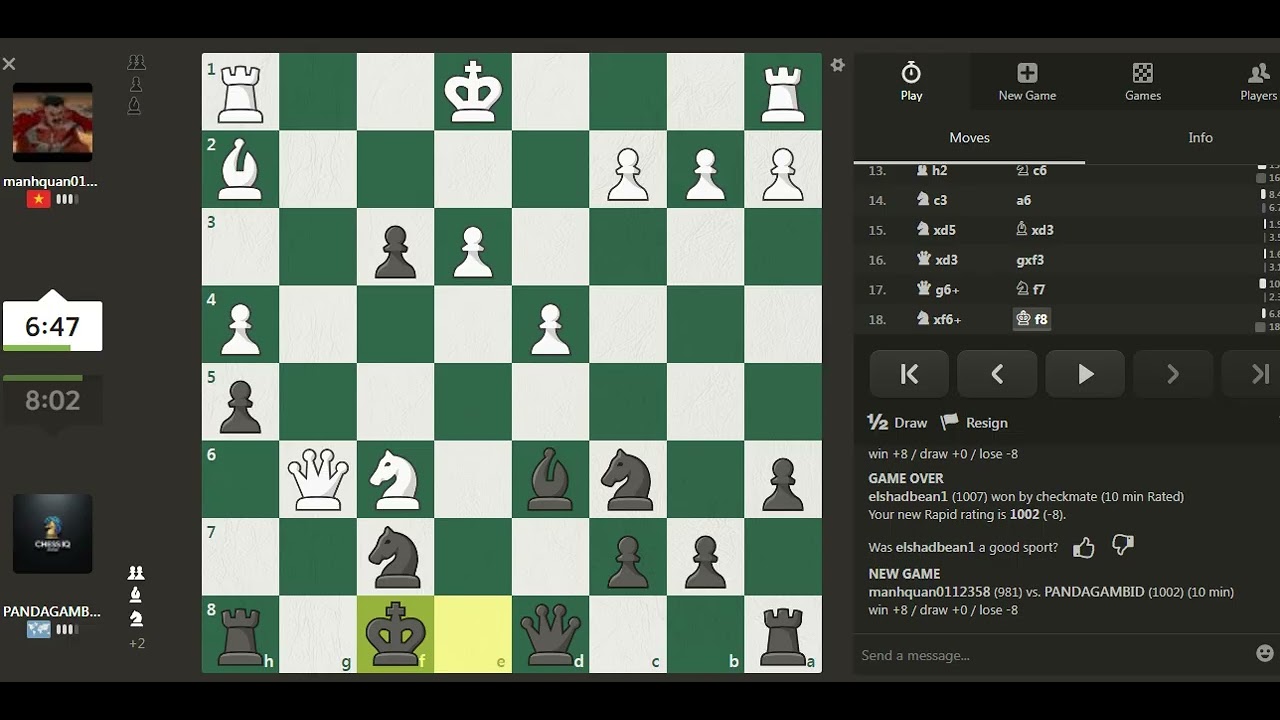The image size is (1280, 720).
Task: Click the 6:47 top player clock
Action: (52, 326)
